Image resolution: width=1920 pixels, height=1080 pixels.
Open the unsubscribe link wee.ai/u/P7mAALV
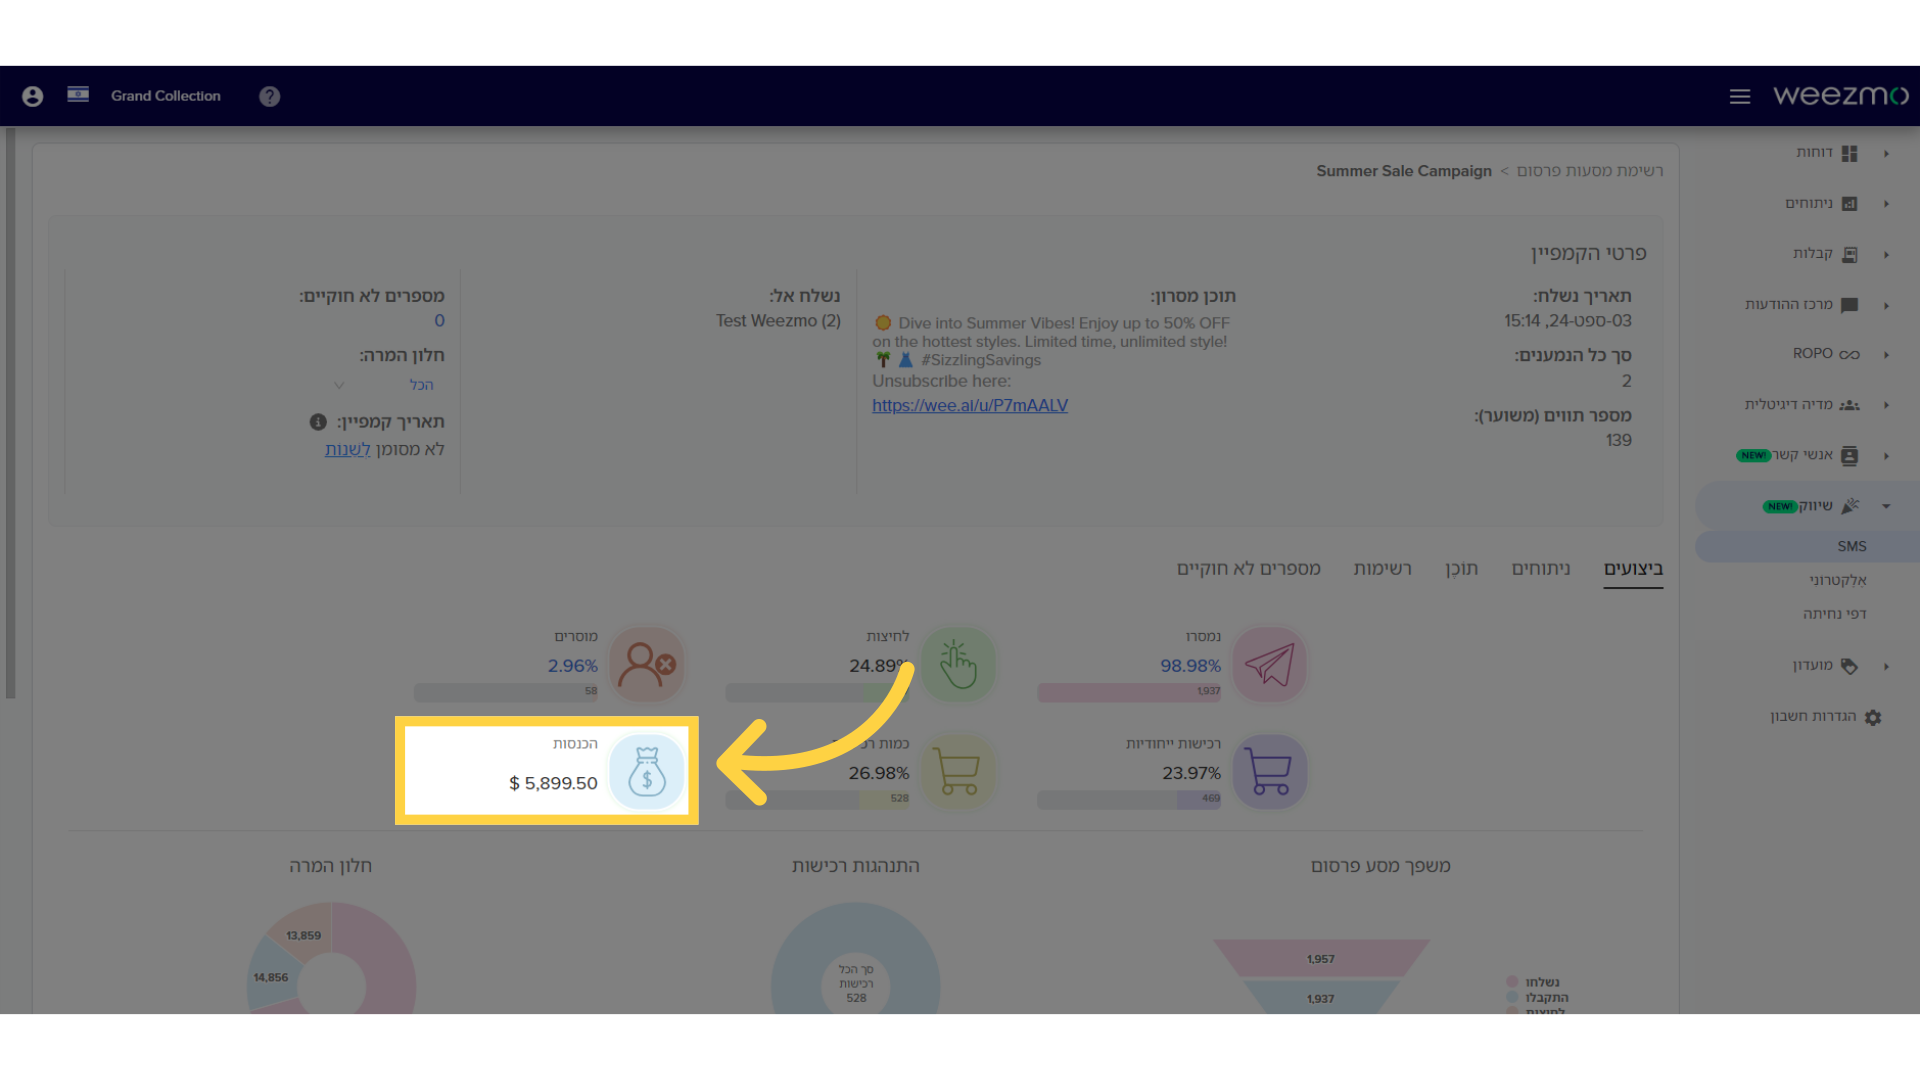click(x=969, y=405)
